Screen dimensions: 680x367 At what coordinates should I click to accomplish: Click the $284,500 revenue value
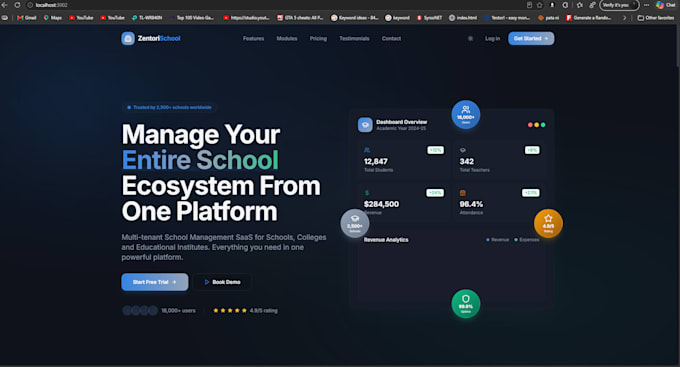click(x=381, y=204)
